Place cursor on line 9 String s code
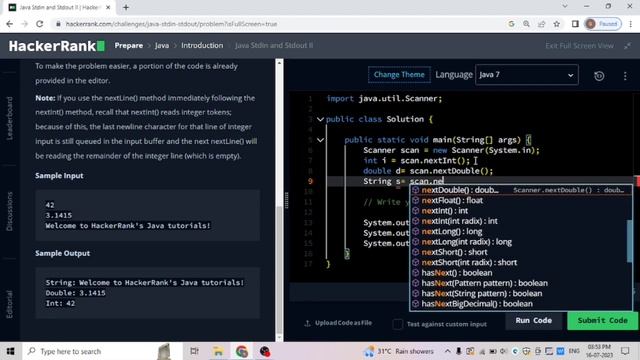640x360 pixels. pyautogui.click(x=403, y=181)
